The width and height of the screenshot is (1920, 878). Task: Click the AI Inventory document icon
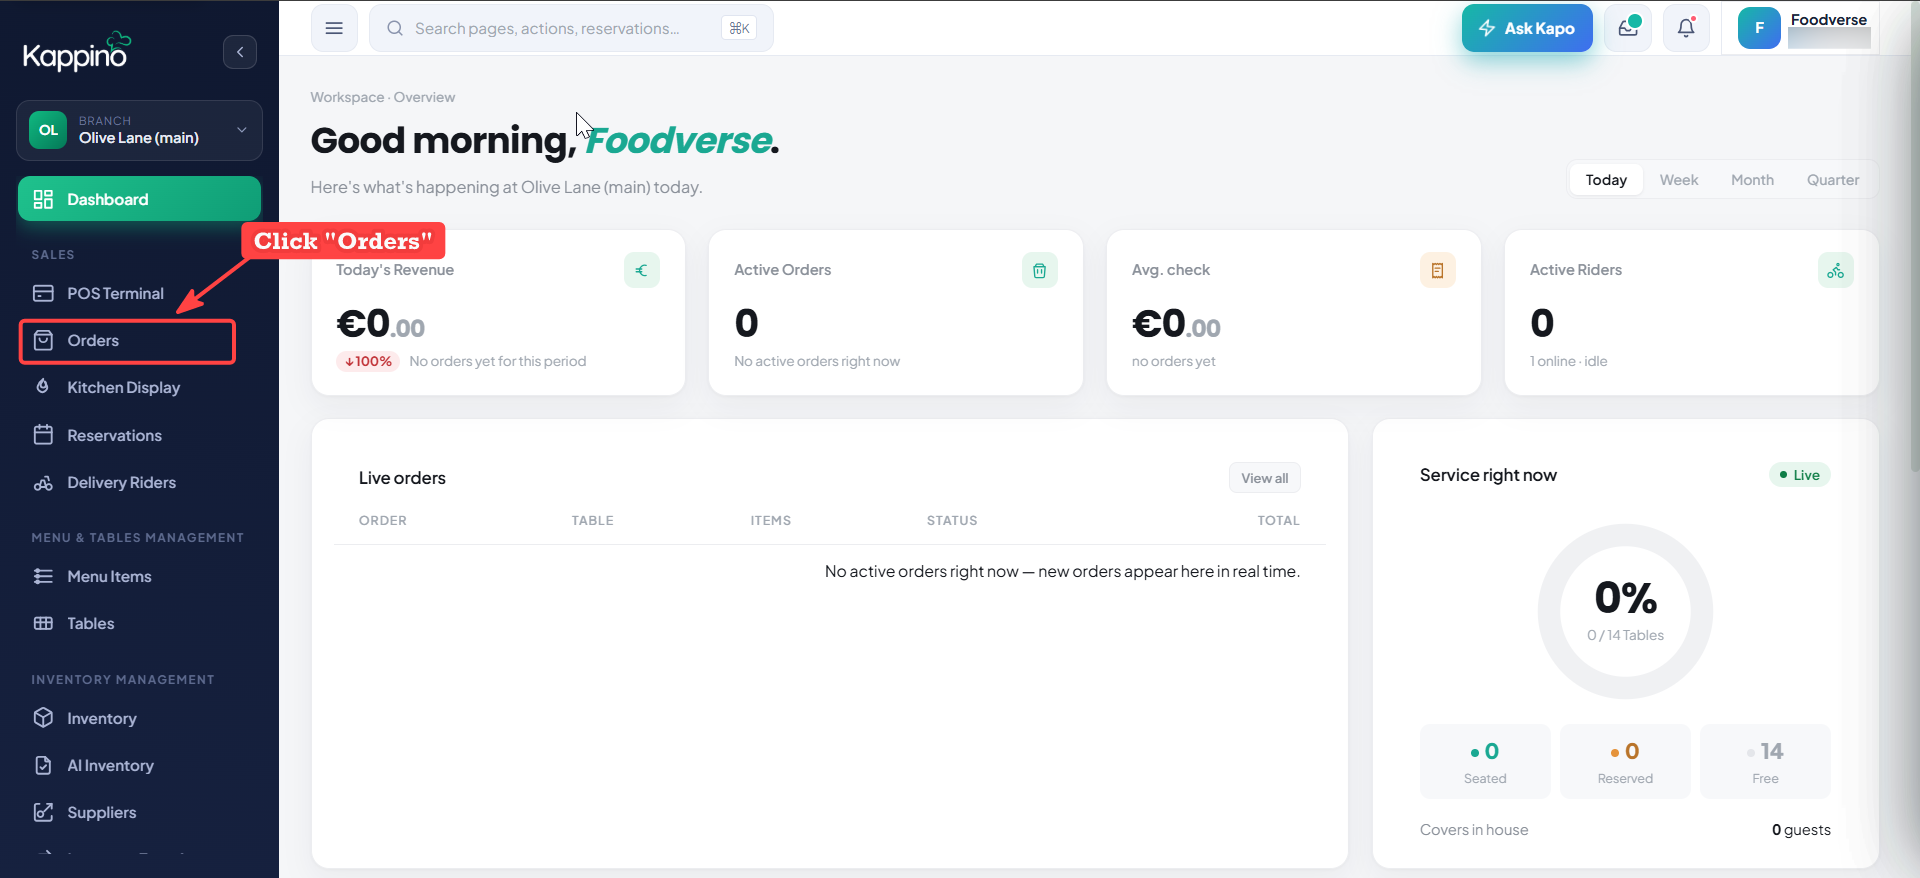[43, 765]
